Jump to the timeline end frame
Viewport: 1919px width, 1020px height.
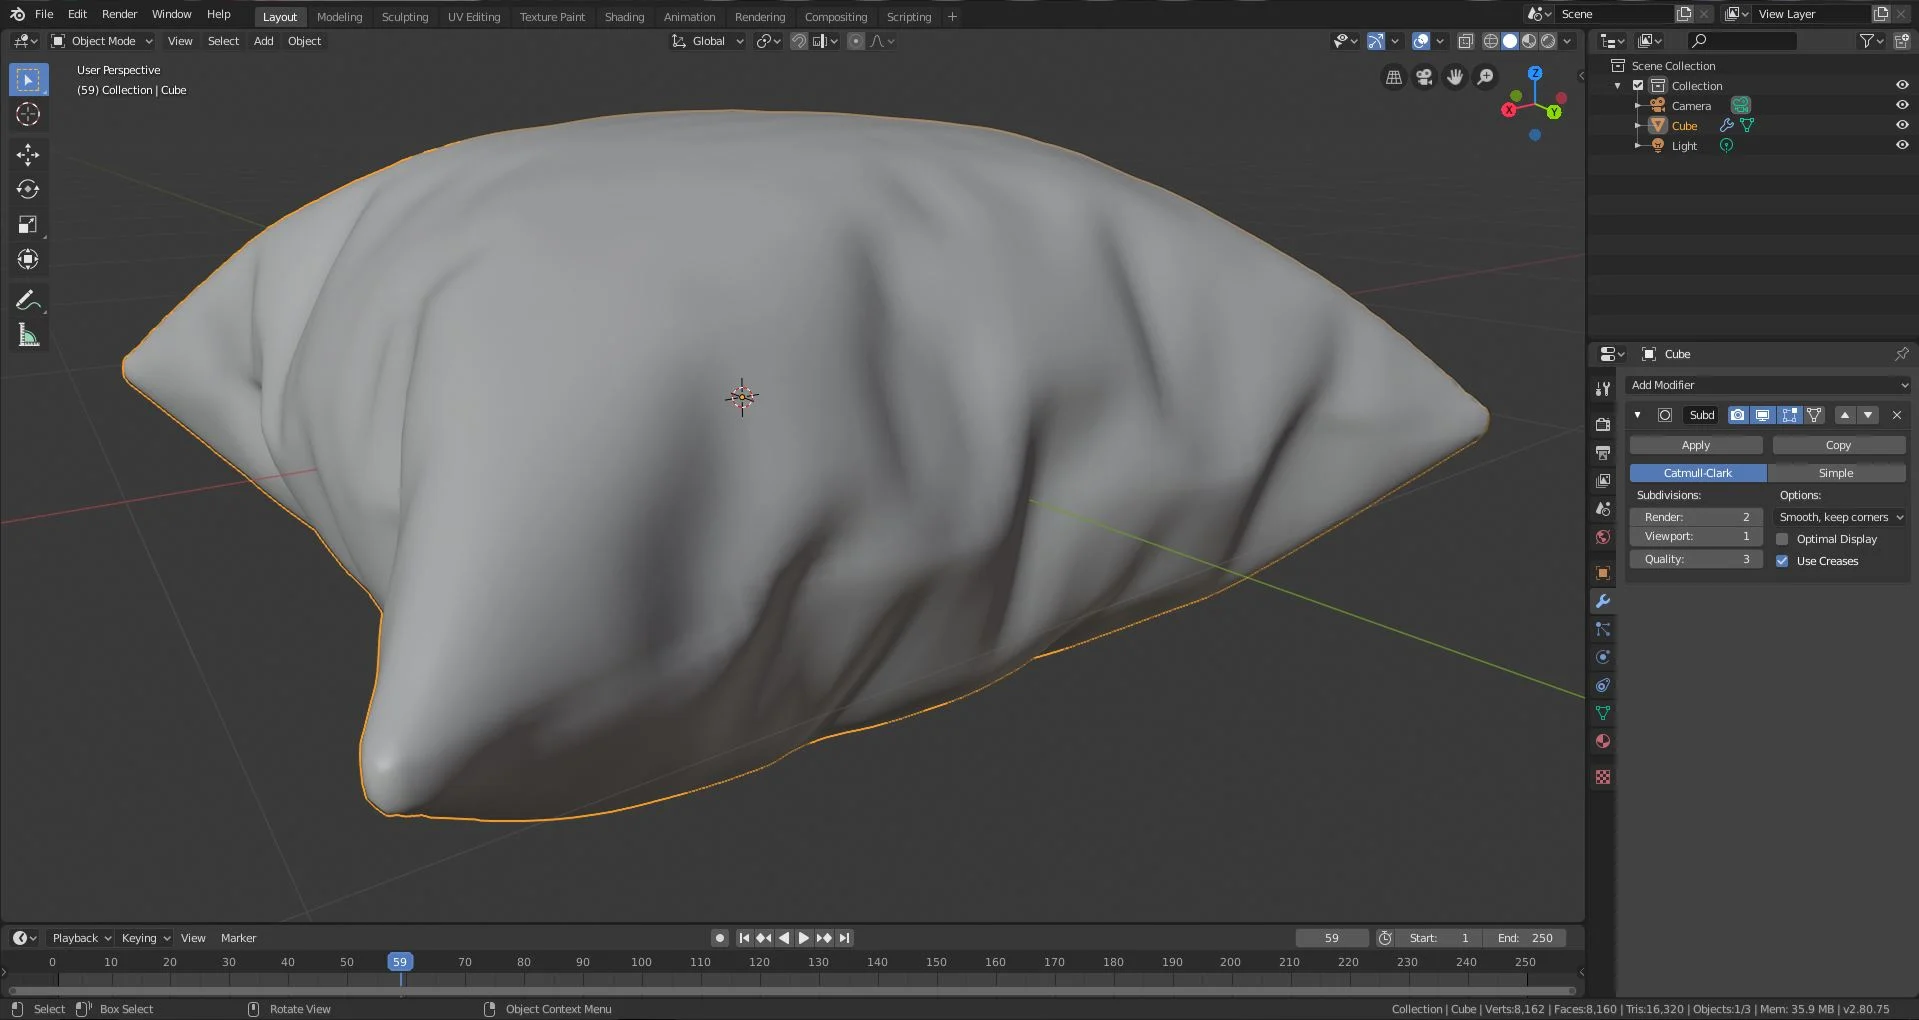click(x=845, y=938)
